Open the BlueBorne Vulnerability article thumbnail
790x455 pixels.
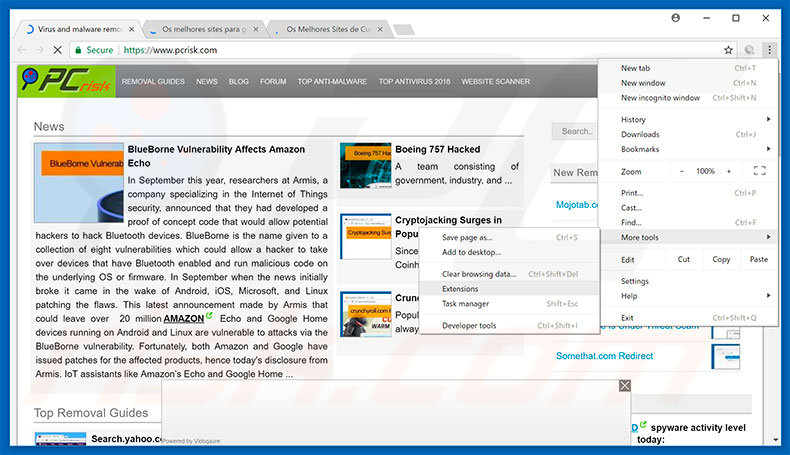coord(79,182)
